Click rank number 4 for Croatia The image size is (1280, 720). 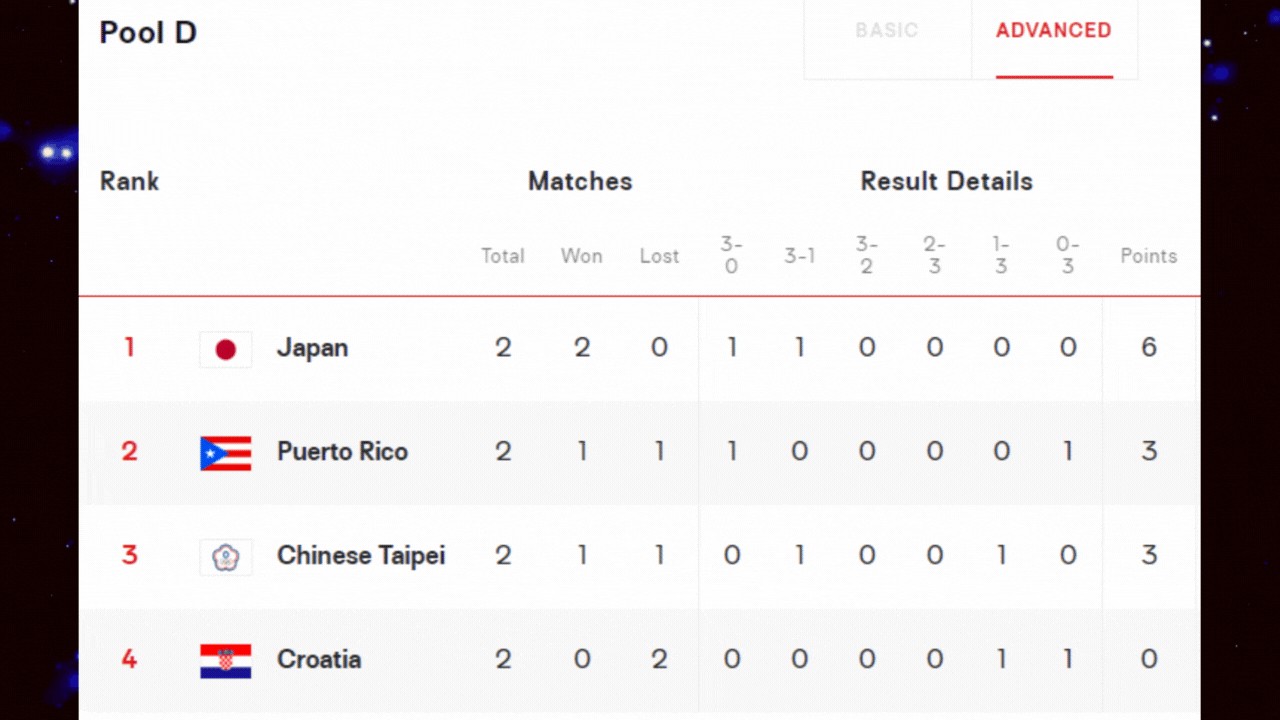(x=129, y=660)
